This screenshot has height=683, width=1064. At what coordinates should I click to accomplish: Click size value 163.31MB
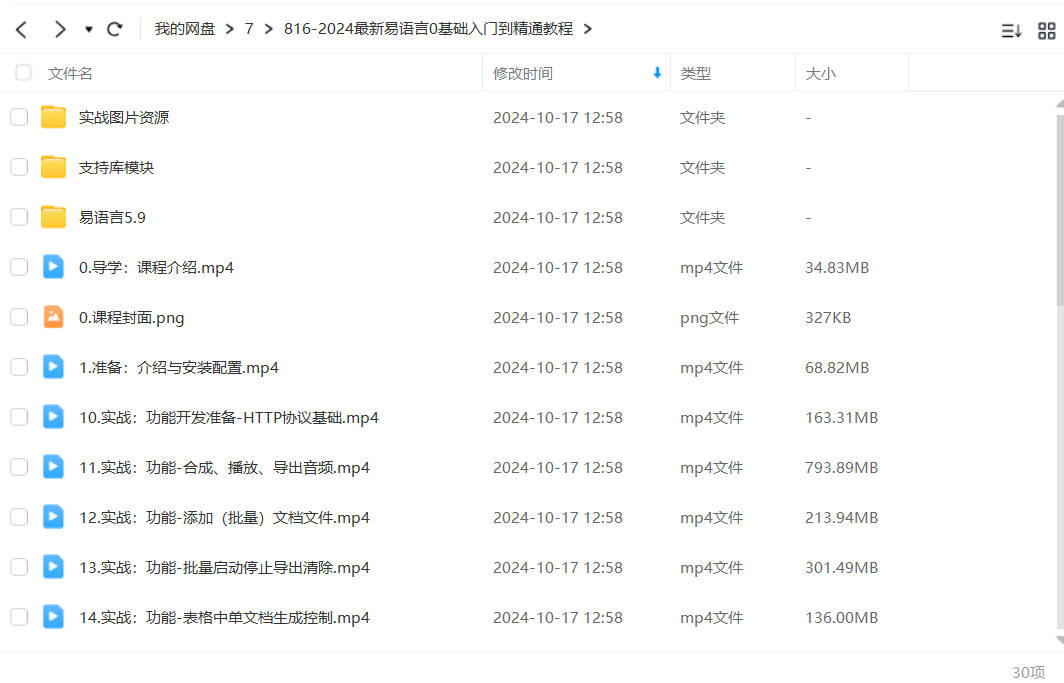pyautogui.click(x=841, y=417)
